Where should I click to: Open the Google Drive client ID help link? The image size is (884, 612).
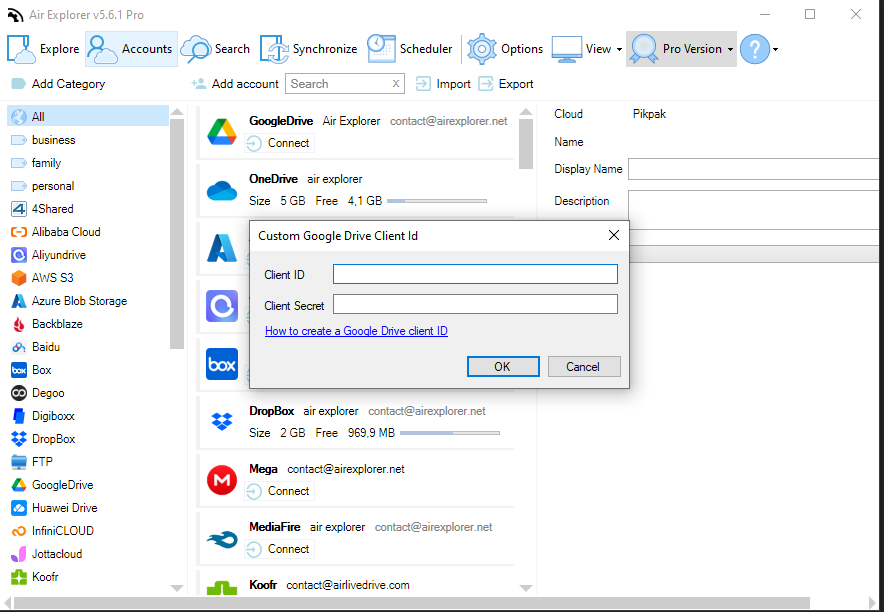coord(356,331)
